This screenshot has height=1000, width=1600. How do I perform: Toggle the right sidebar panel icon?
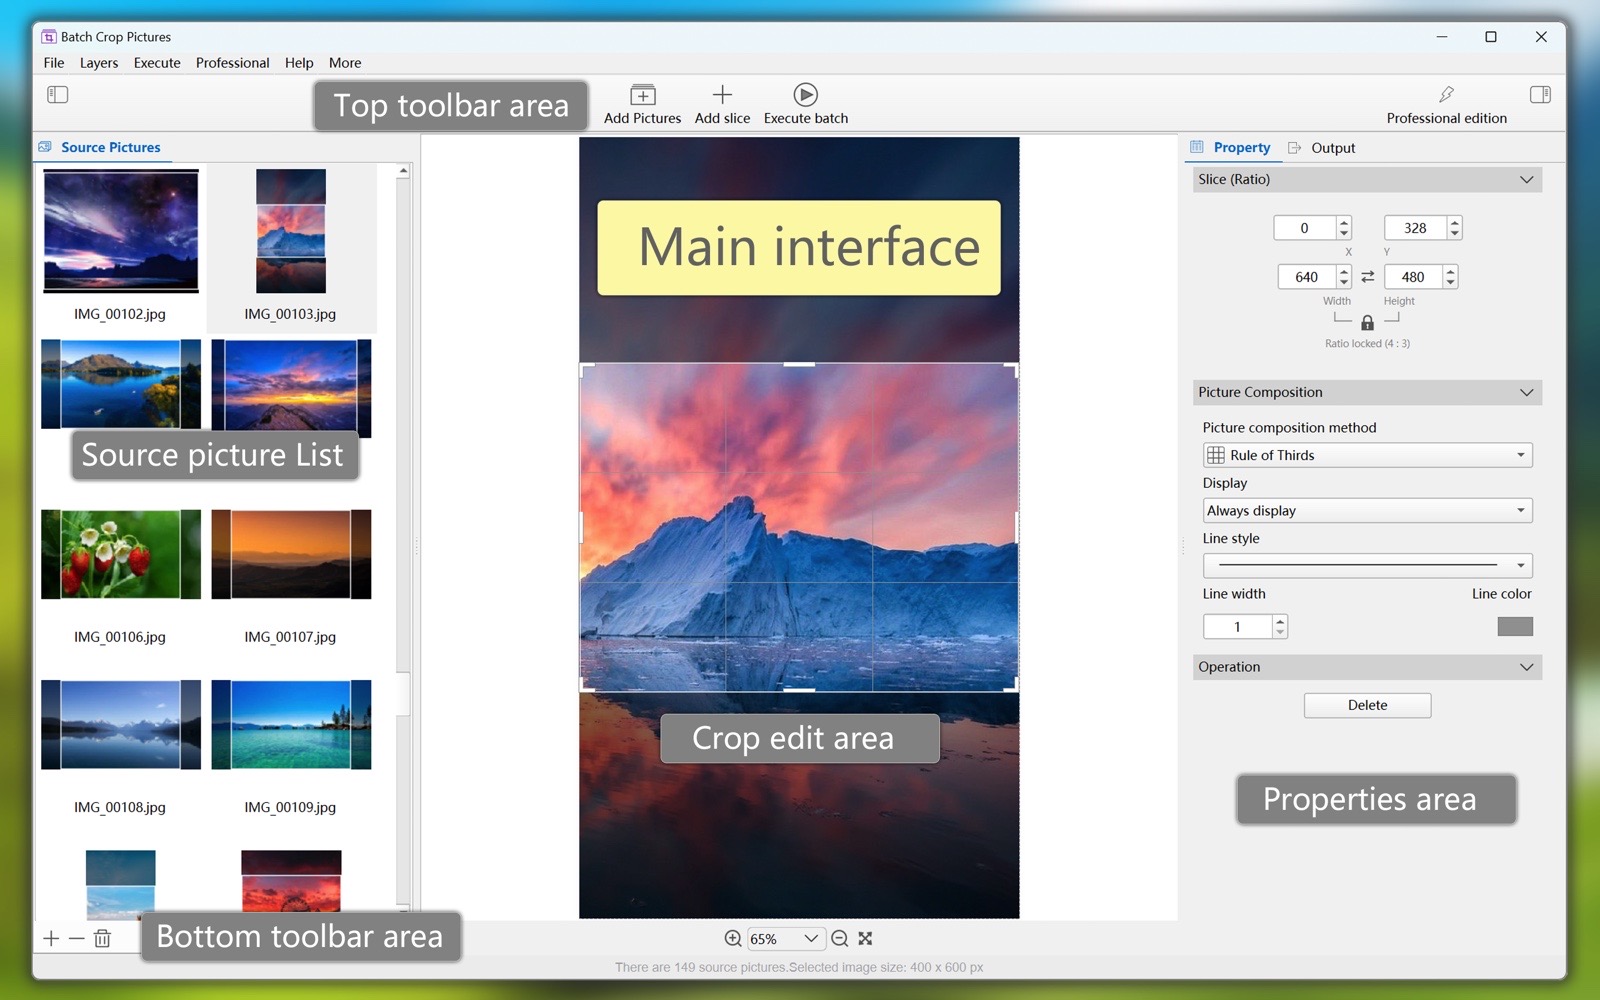[1540, 95]
